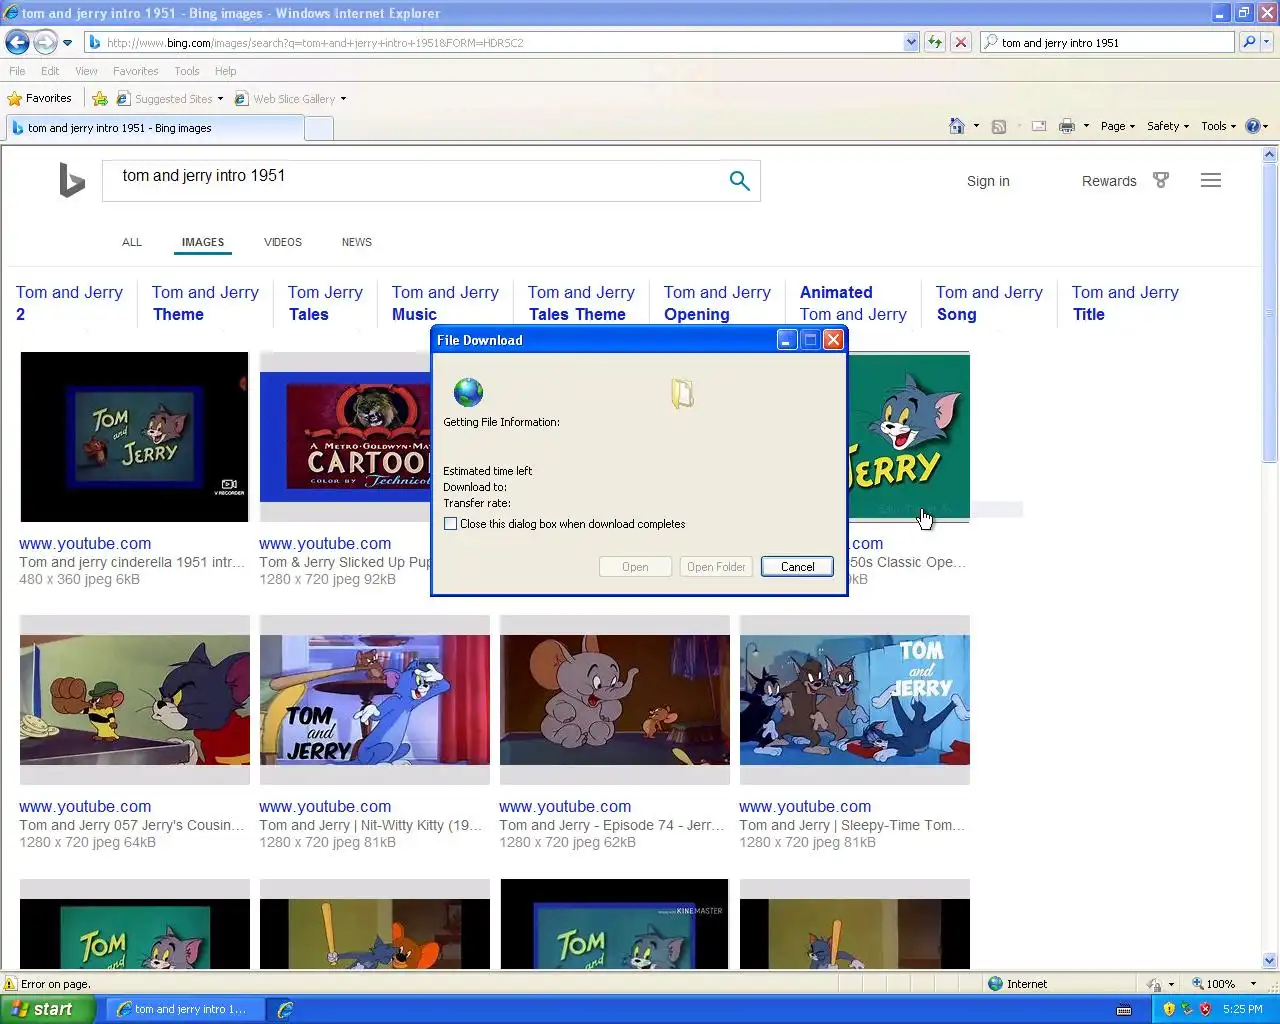Open a new blank tab
The height and width of the screenshot is (1024, 1280).
pos(318,128)
